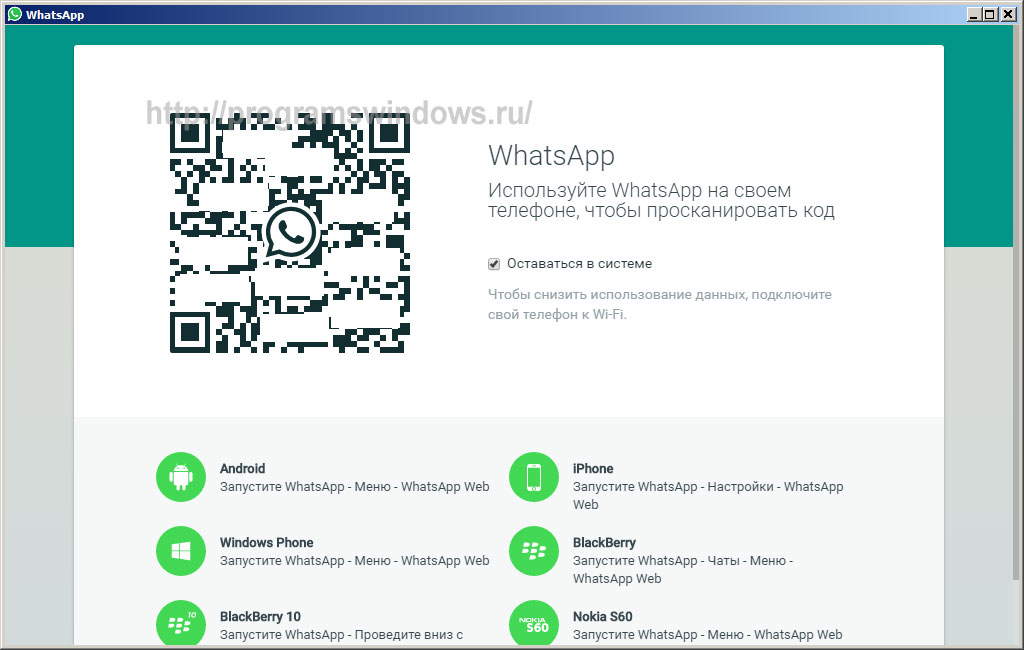This screenshot has width=1024, height=650.
Task: Click Android instruction 'Запустите WhatsApp - Меню'
Action: [355, 487]
